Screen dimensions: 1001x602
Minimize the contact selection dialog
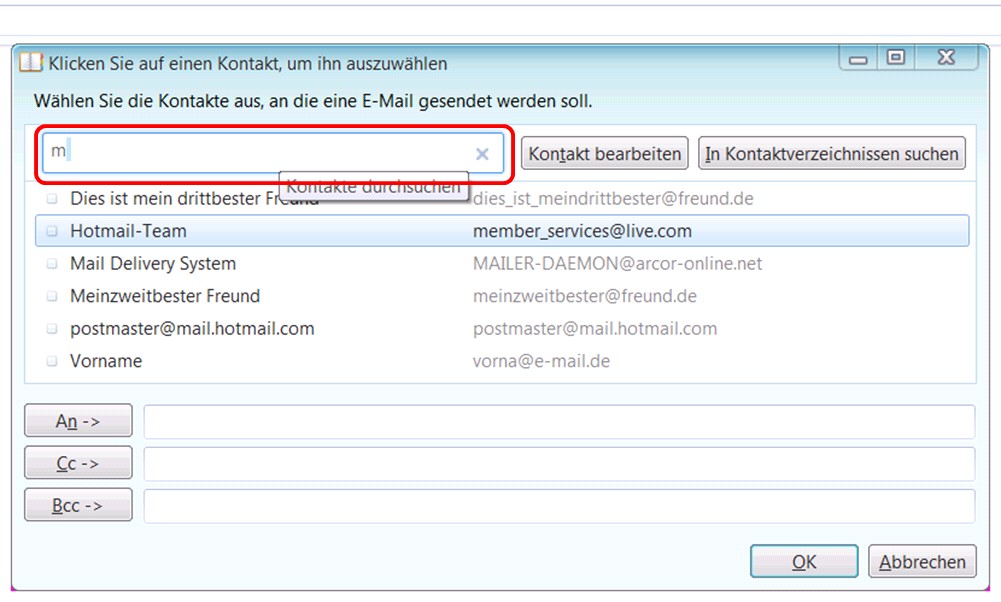858,58
